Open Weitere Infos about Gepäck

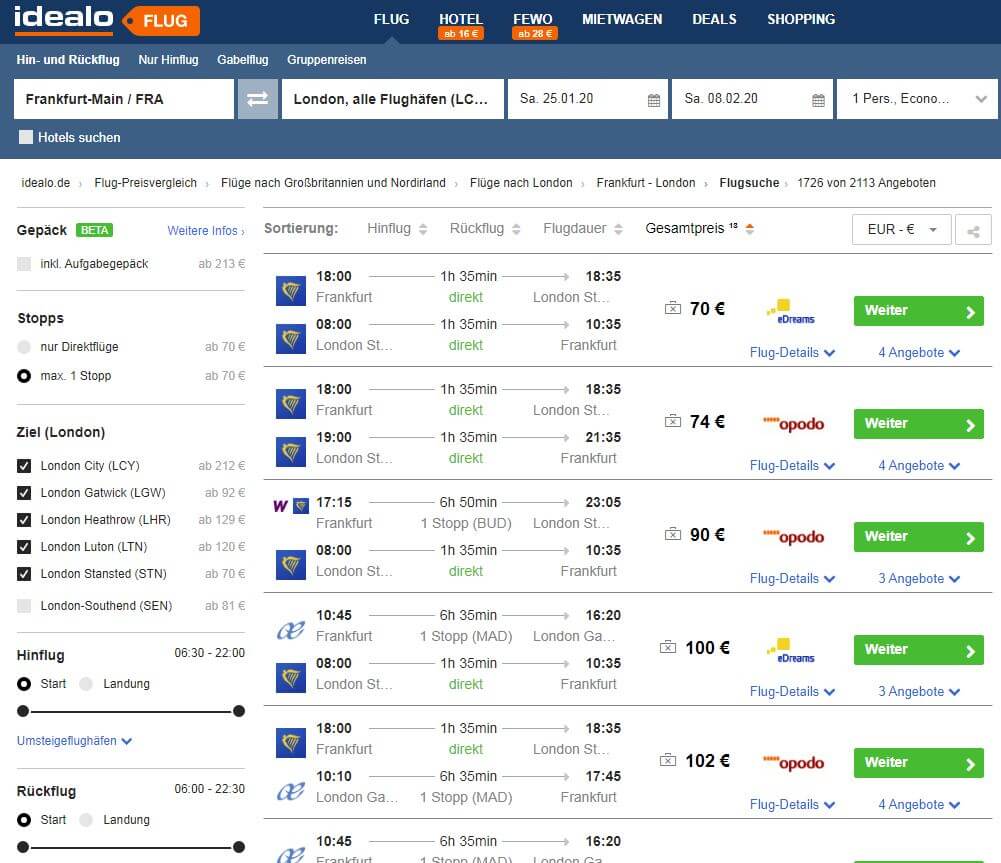(x=206, y=231)
